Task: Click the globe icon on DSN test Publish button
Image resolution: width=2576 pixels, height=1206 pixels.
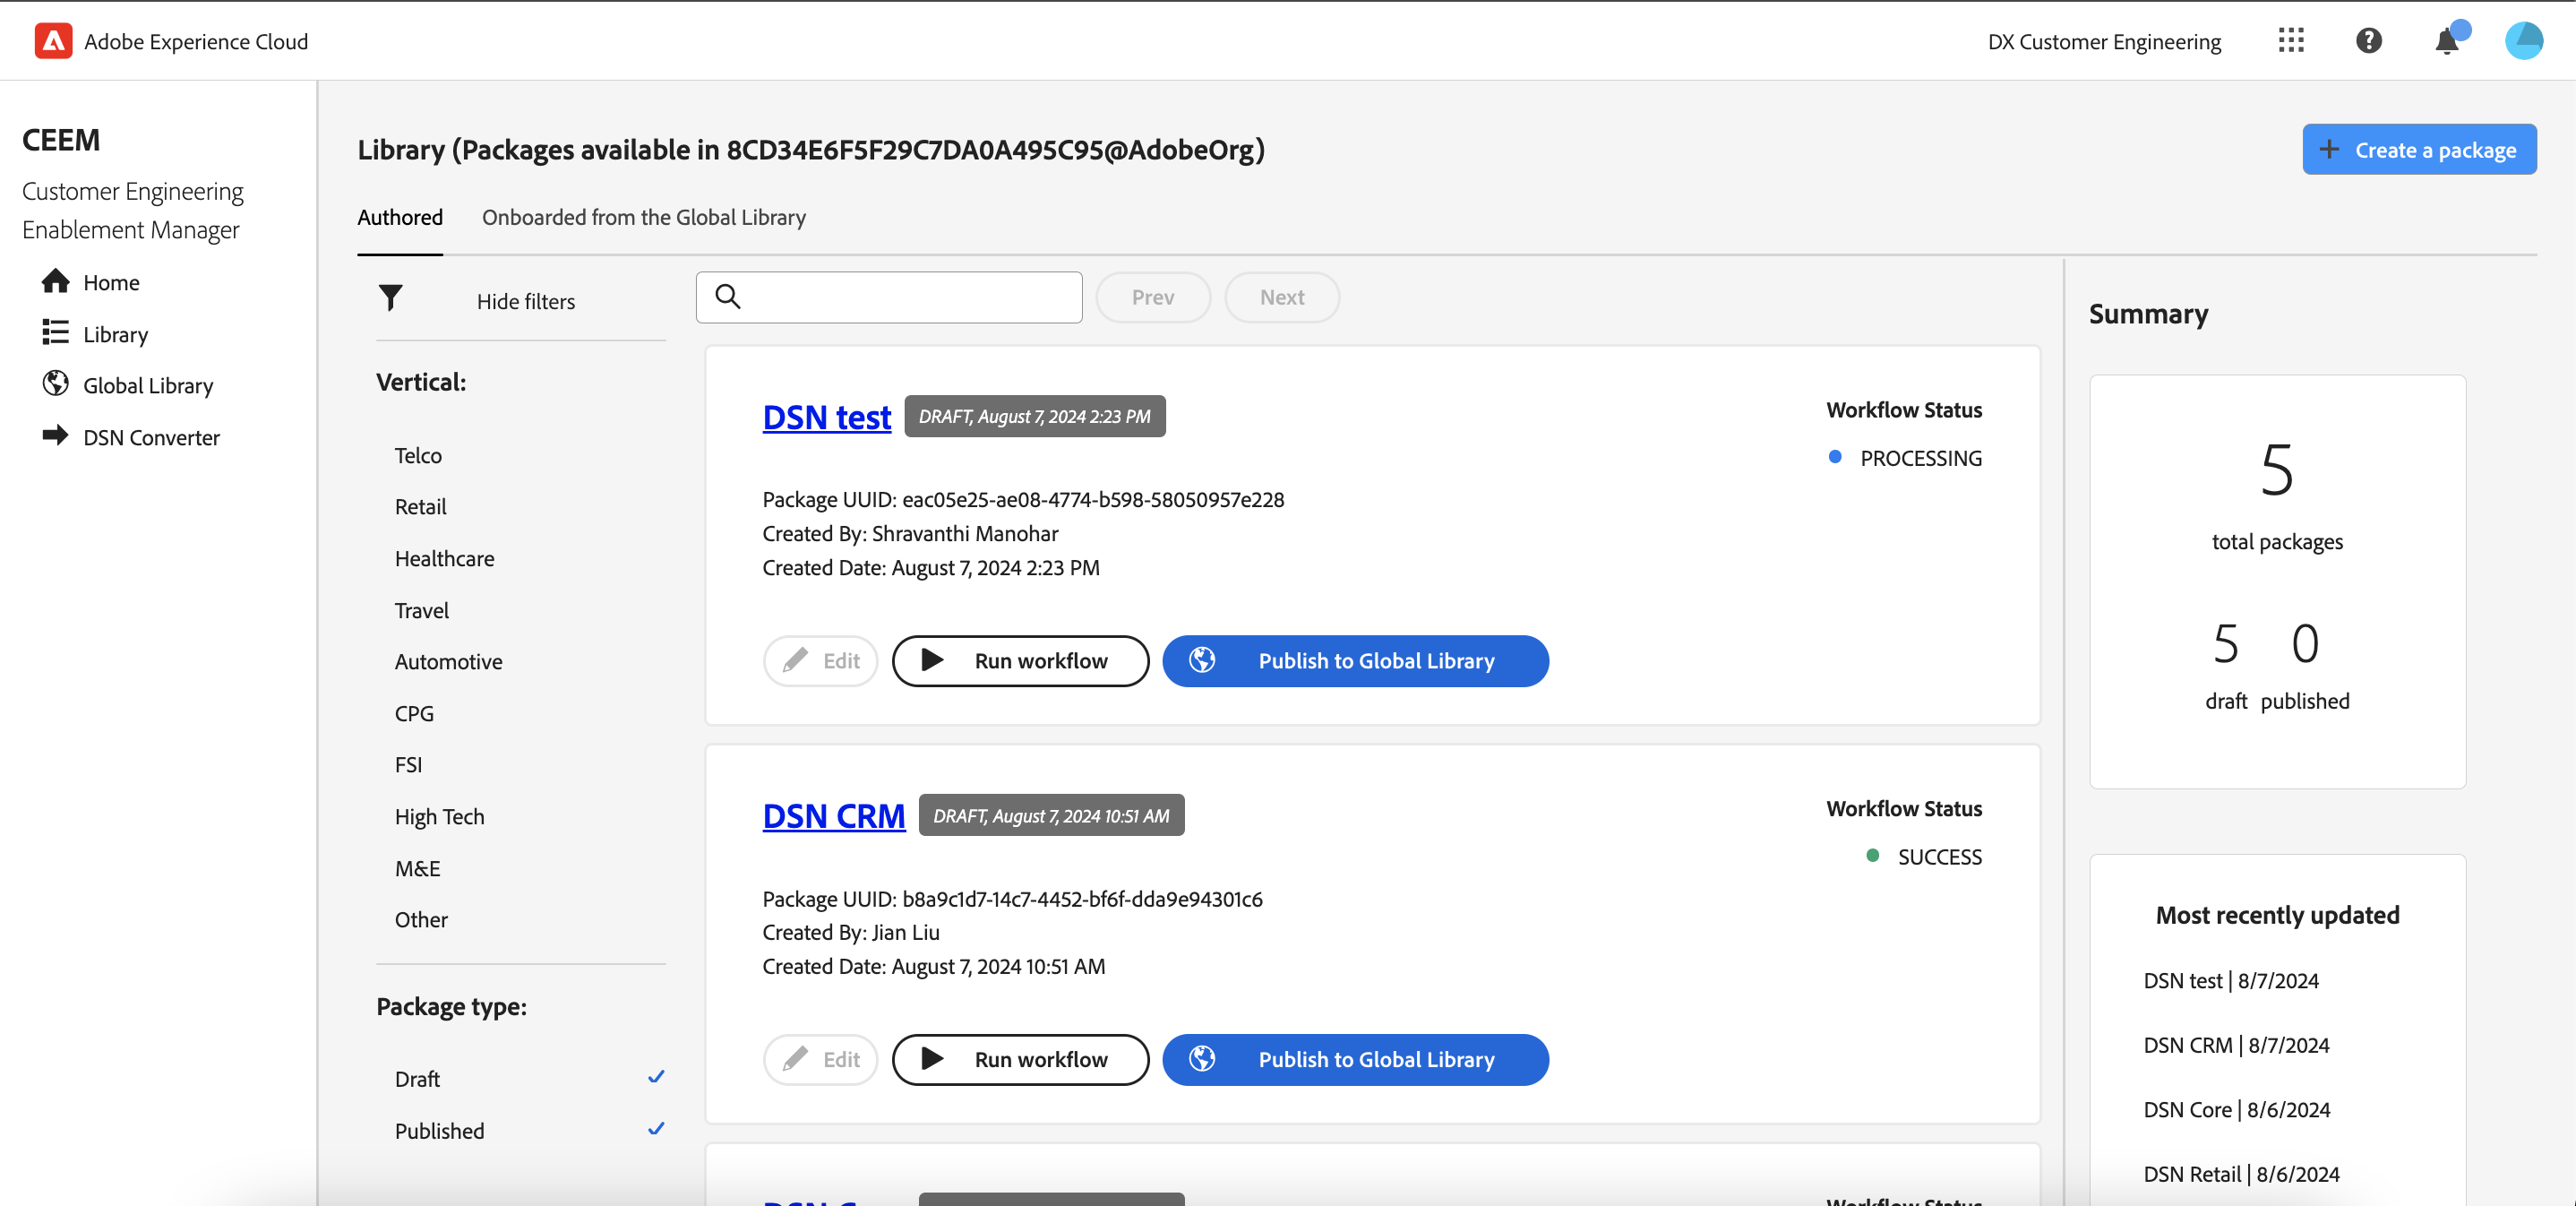Action: tap(1202, 660)
